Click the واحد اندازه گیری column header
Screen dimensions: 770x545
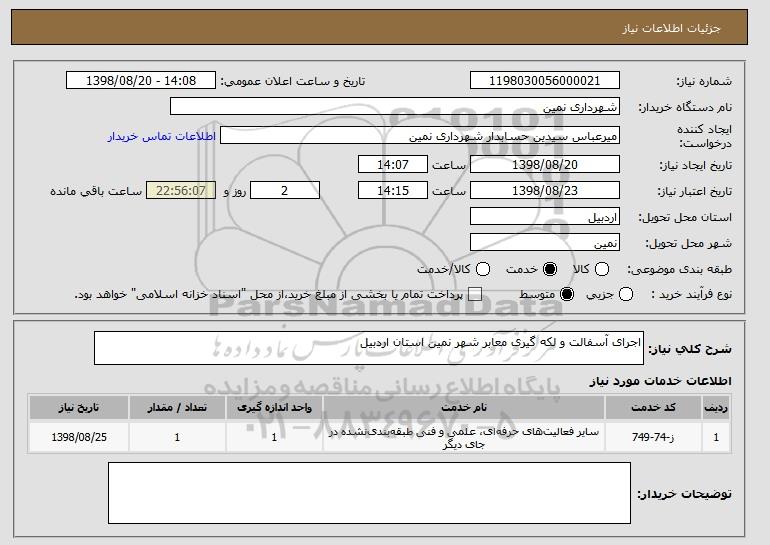(x=275, y=408)
